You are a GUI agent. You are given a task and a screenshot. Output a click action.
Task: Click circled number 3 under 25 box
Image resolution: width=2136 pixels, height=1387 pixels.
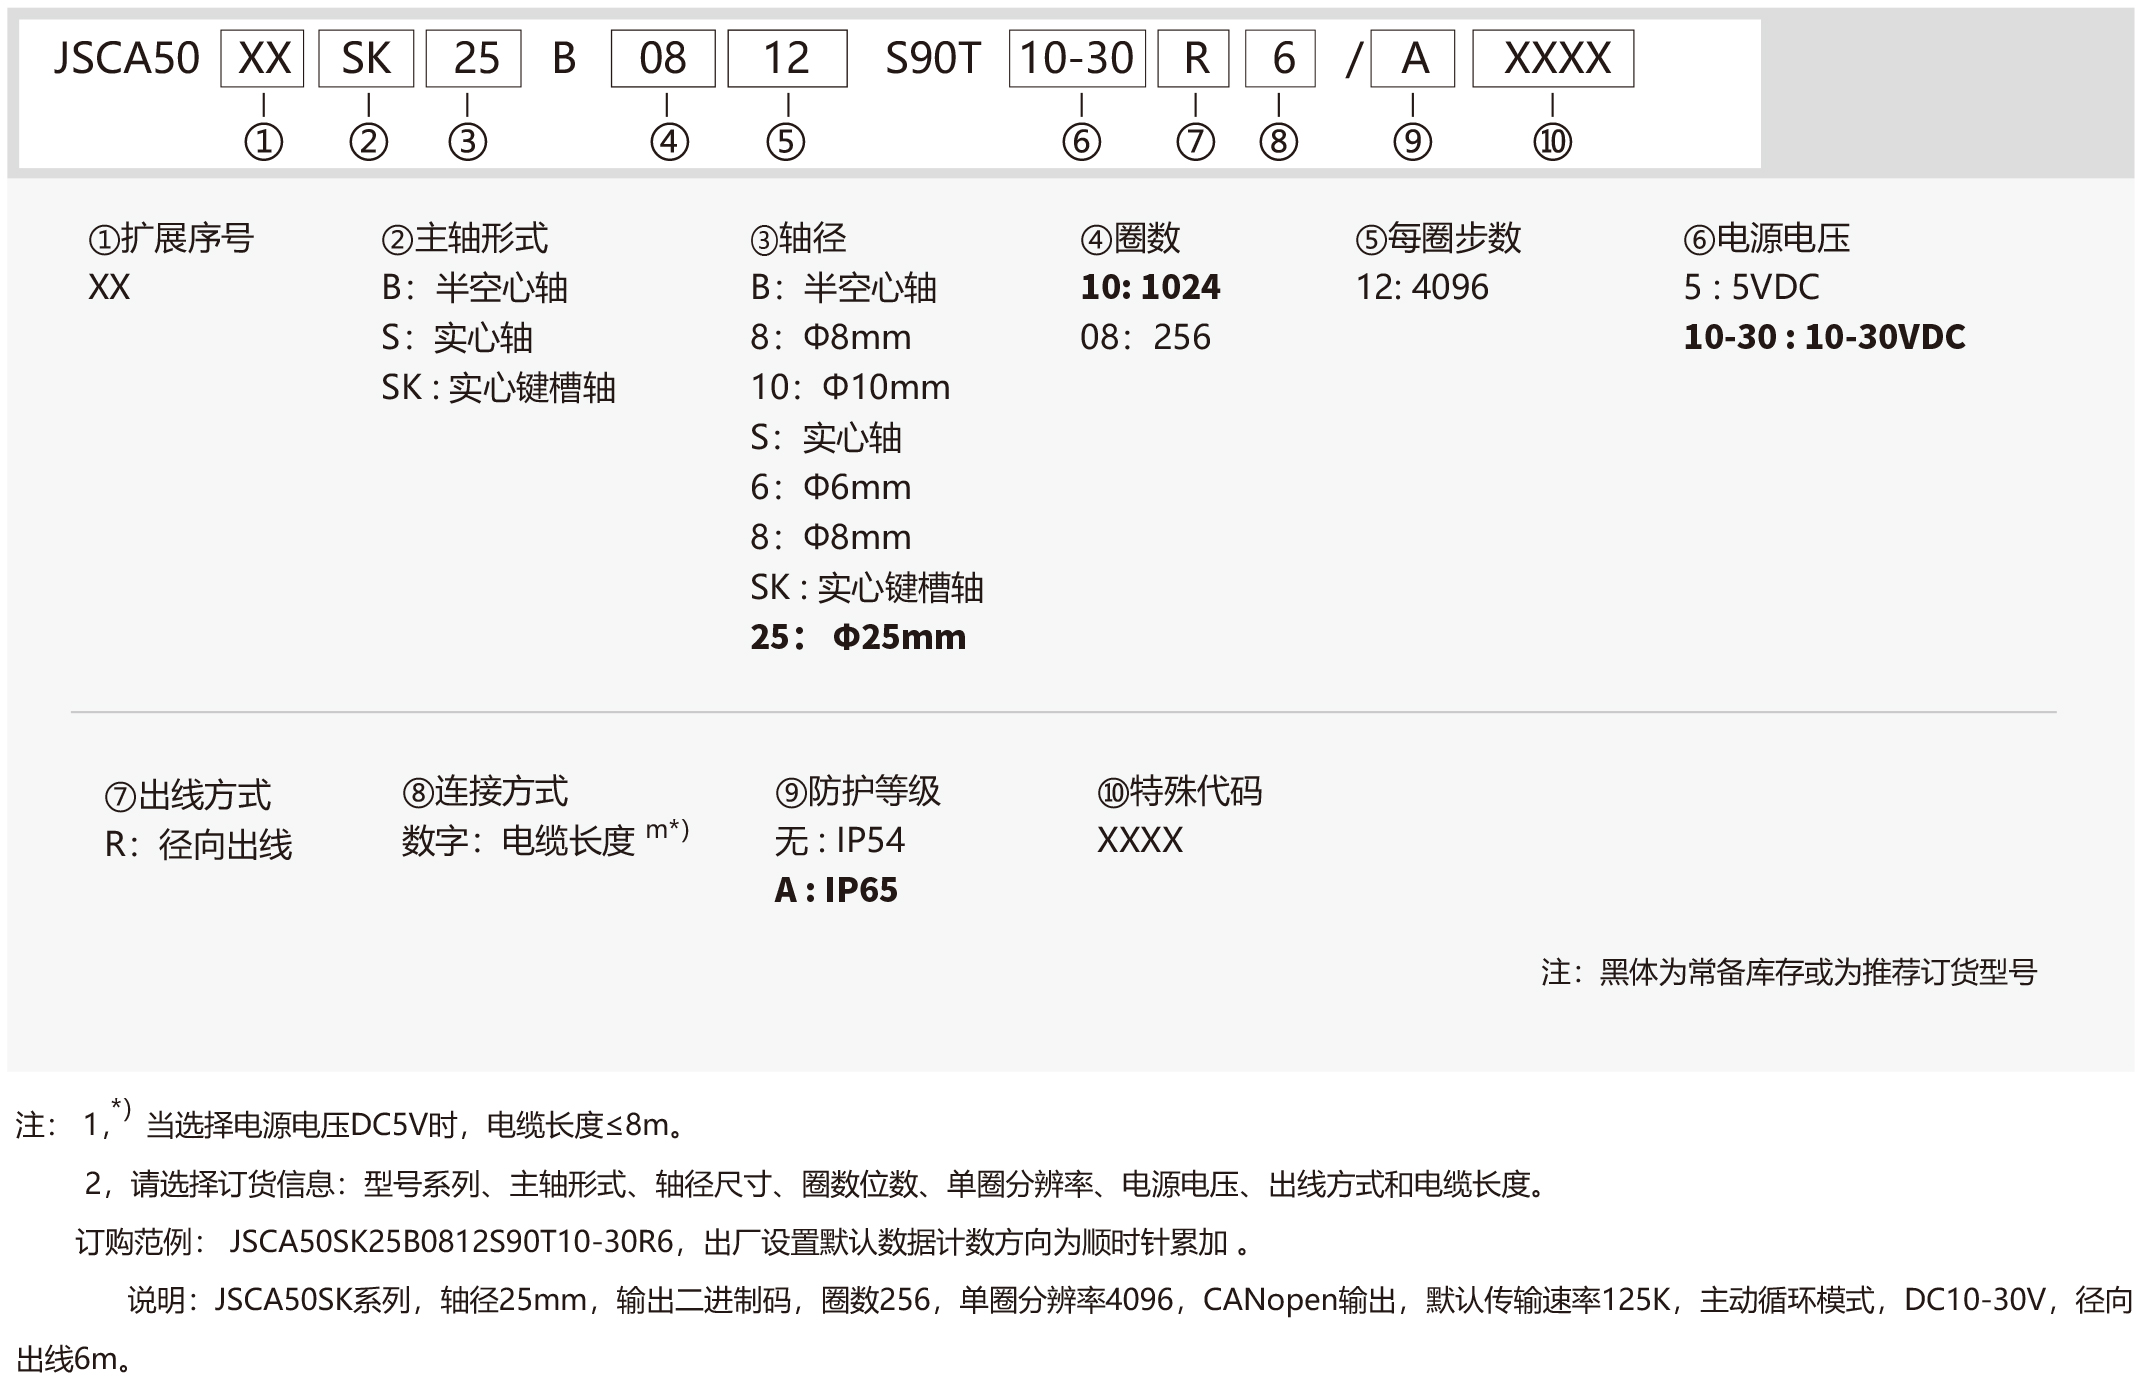[x=467, y=142]
